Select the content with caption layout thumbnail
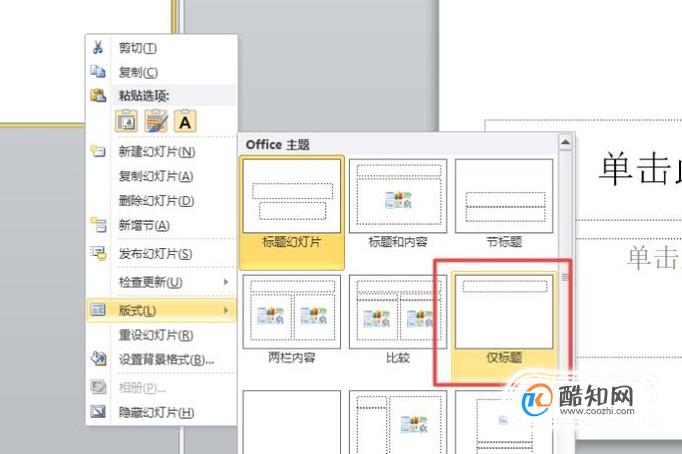The image size is (682, 454). 398,422
